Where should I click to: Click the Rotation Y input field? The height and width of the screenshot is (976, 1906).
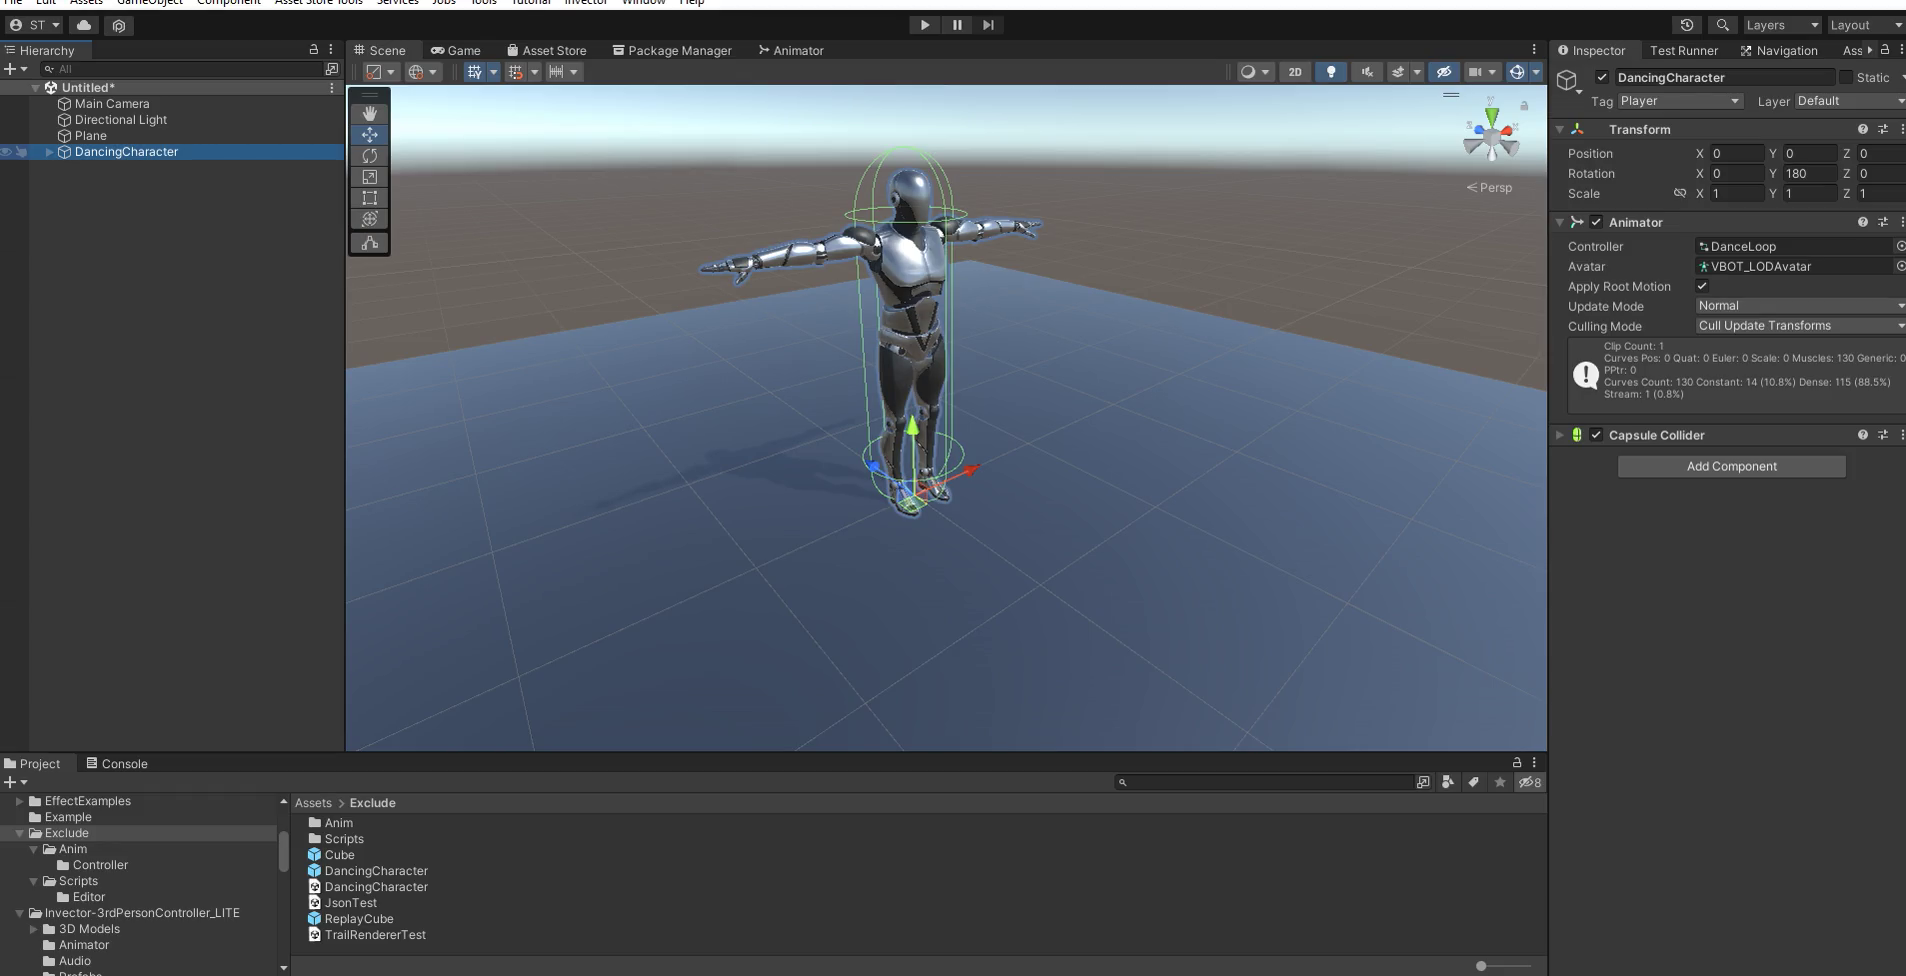[1810, 173]
